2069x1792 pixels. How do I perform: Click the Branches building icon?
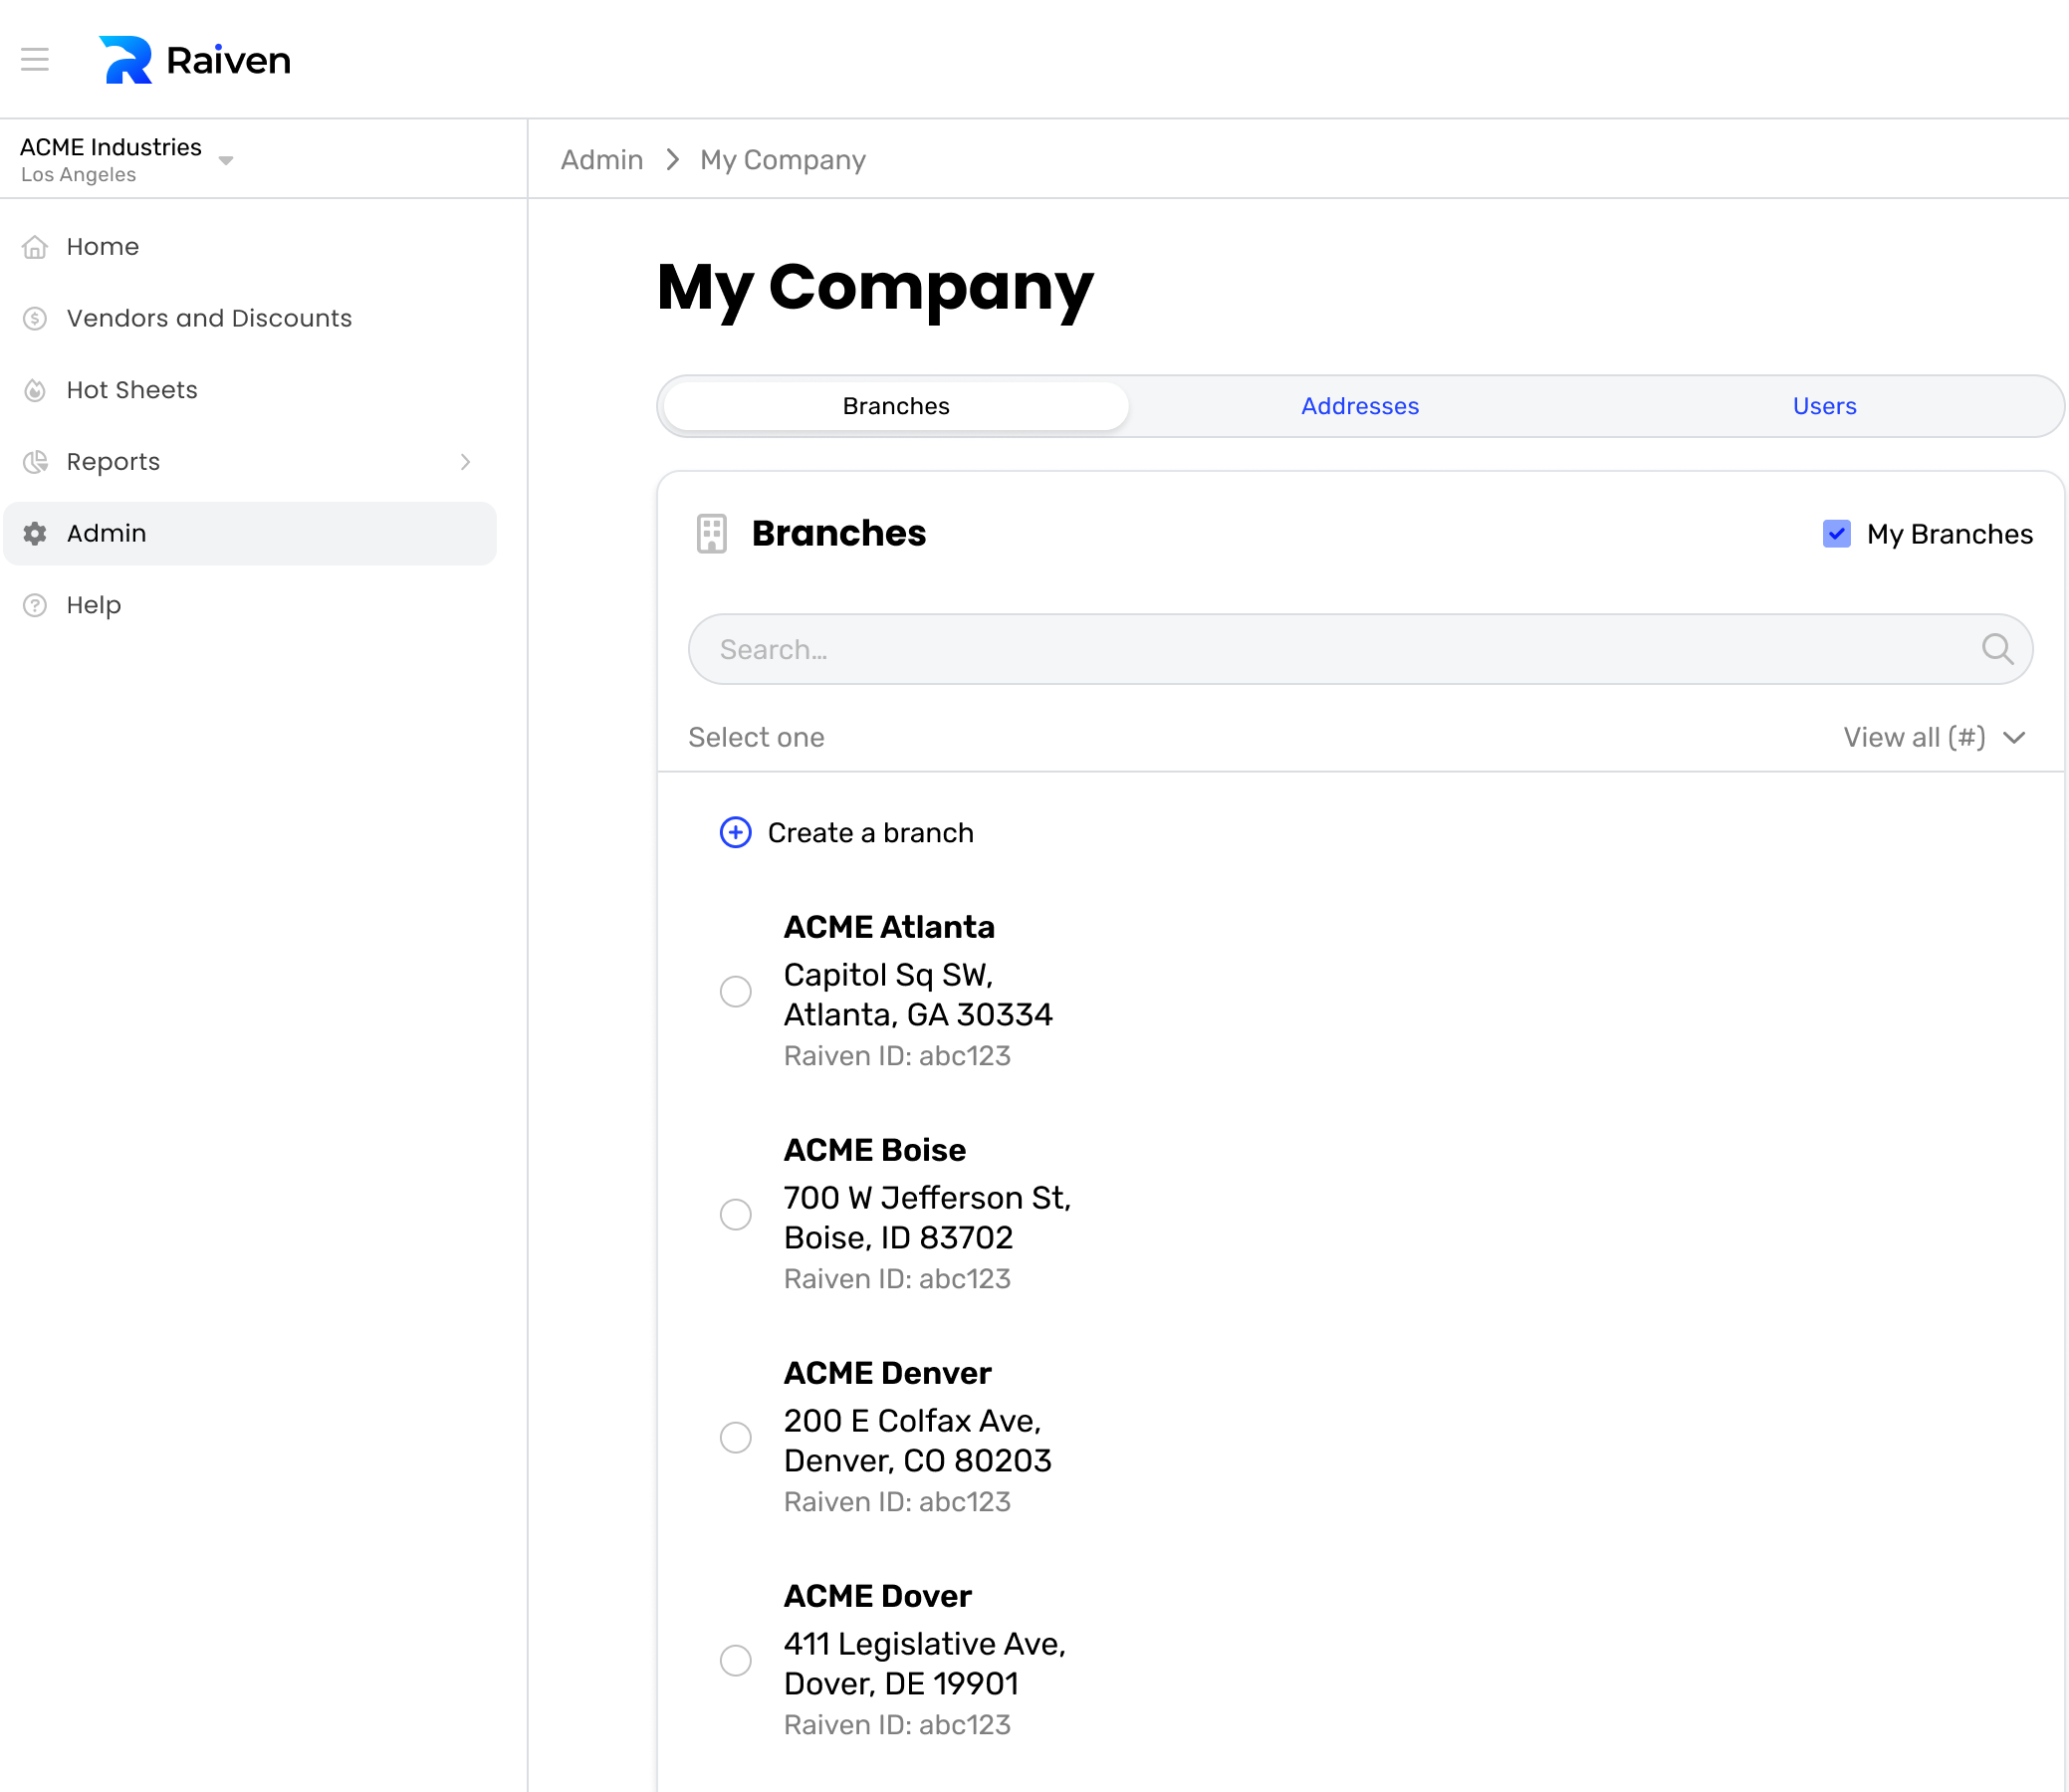[x=712, y=534]
